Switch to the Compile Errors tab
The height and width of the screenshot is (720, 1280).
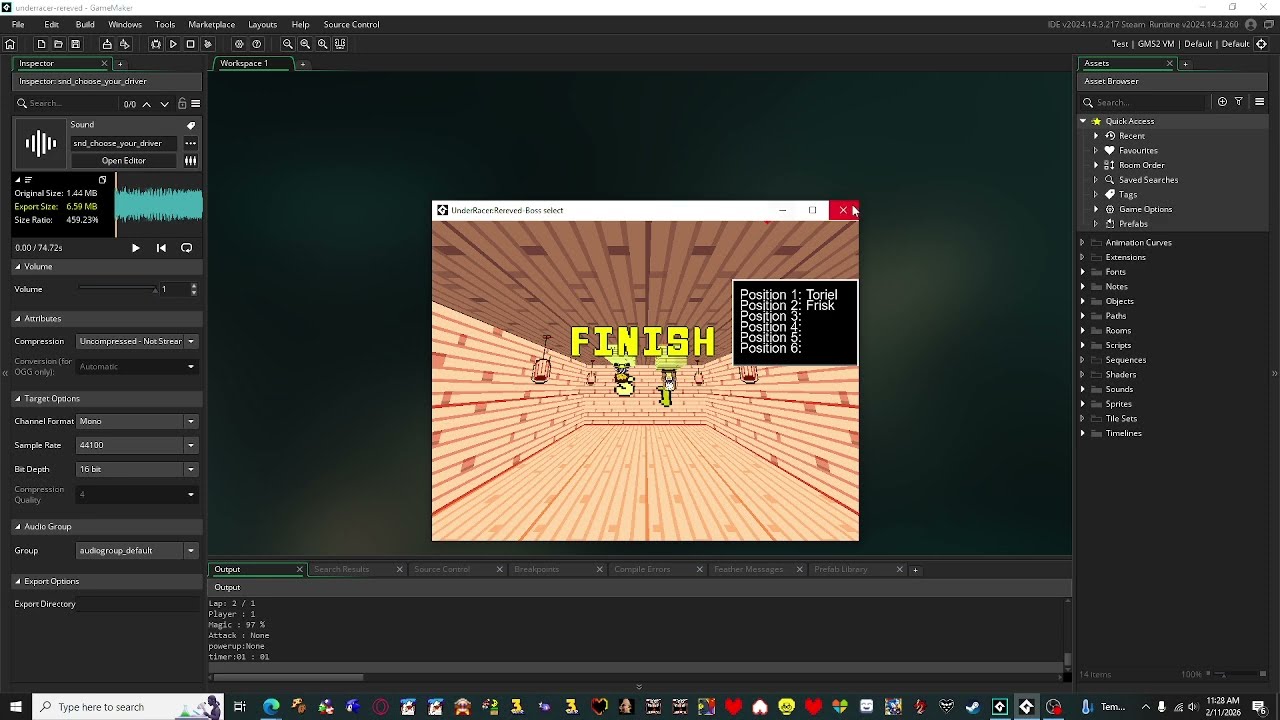click(x=642, y=570)
